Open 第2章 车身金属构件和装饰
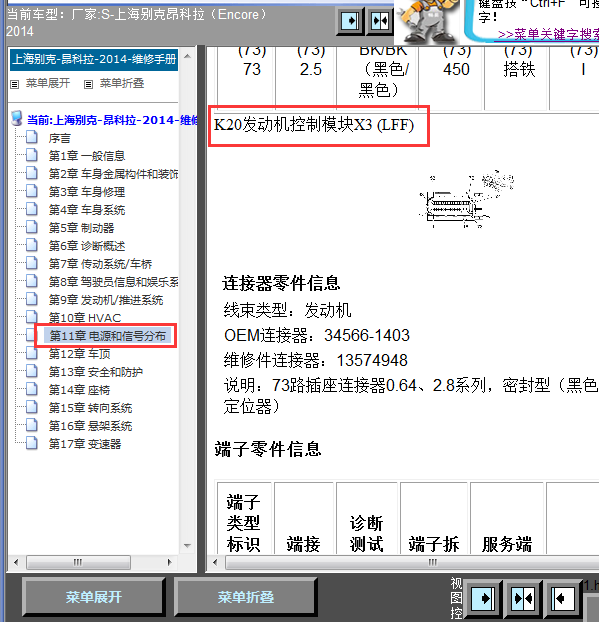Screen dimensions: 599x622 113,174
